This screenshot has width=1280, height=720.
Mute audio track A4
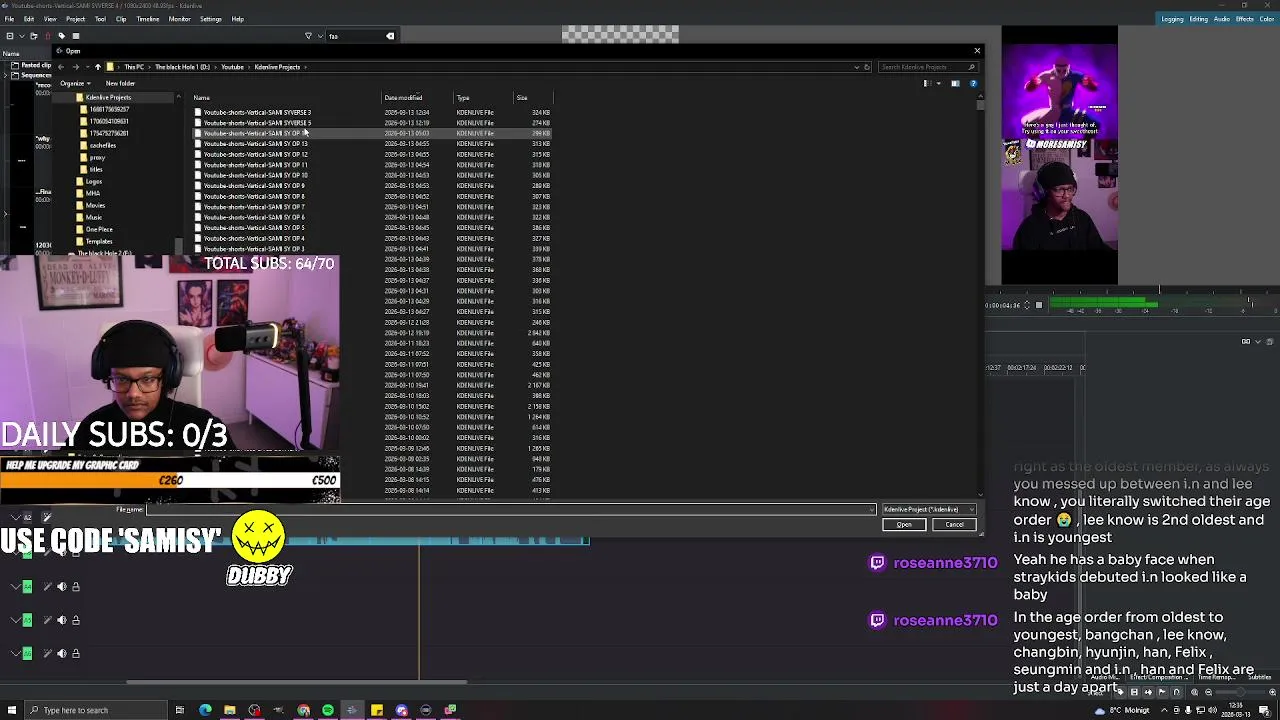click(61, 587)
